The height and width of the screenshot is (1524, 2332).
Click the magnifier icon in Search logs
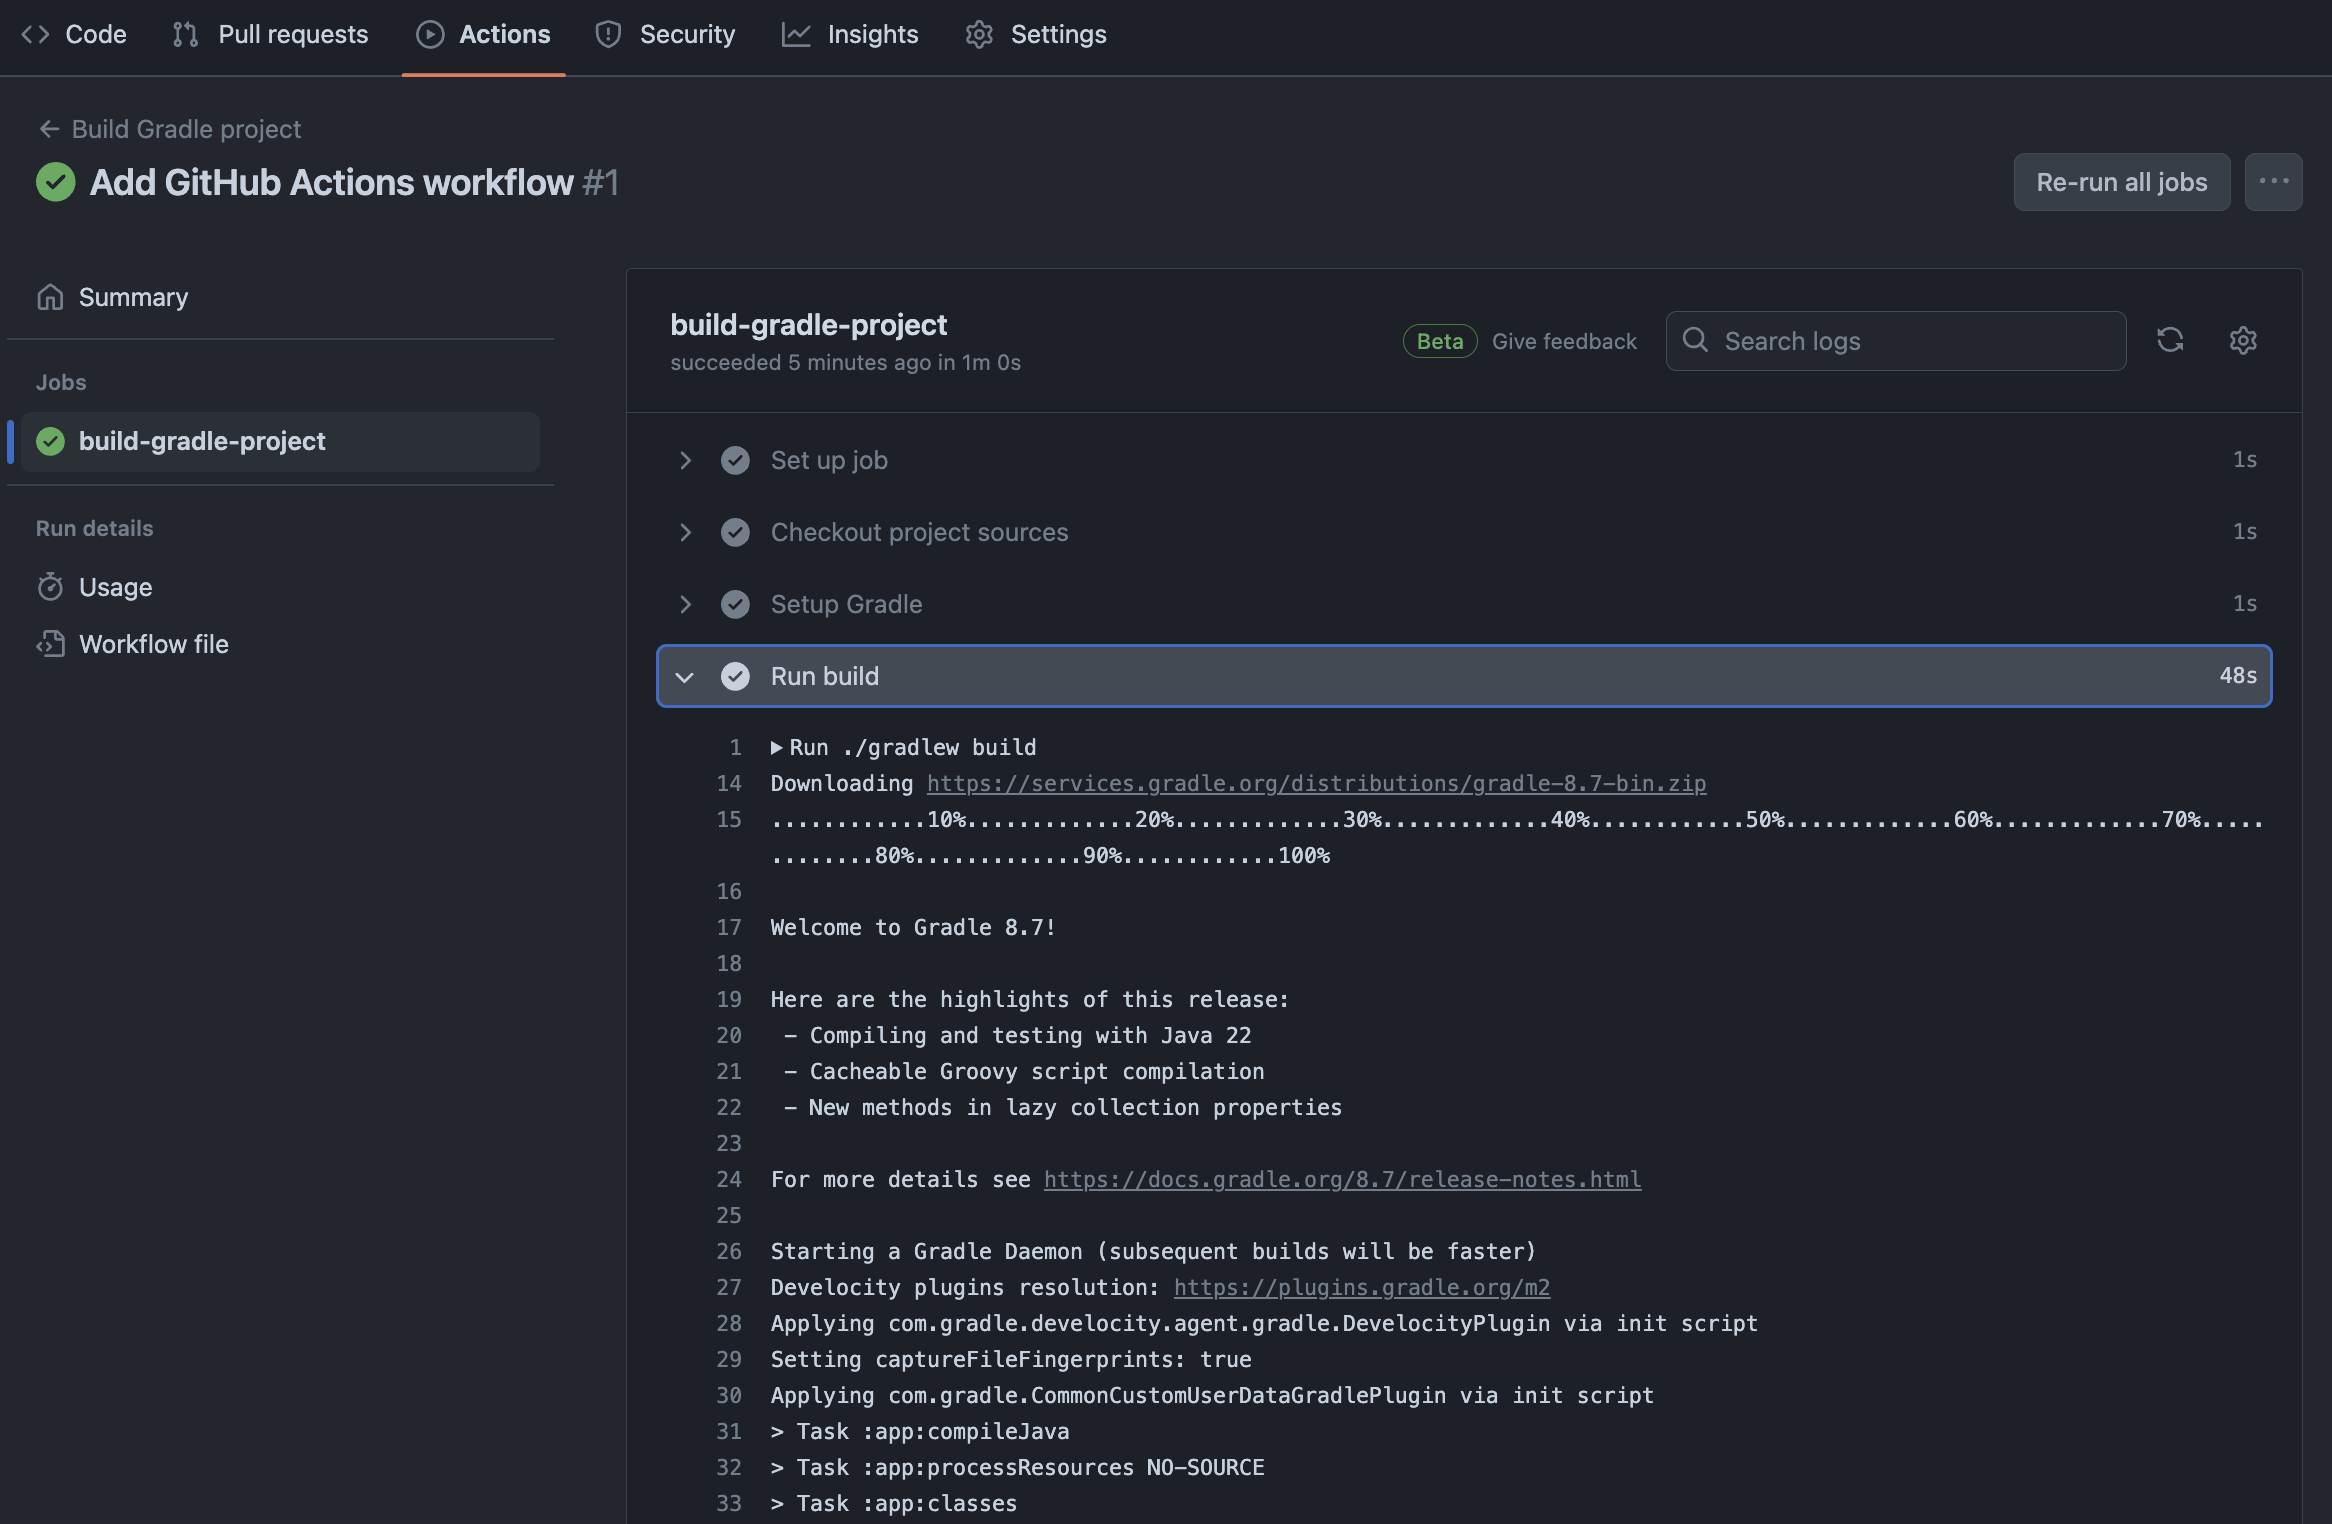click(1695, 340)
